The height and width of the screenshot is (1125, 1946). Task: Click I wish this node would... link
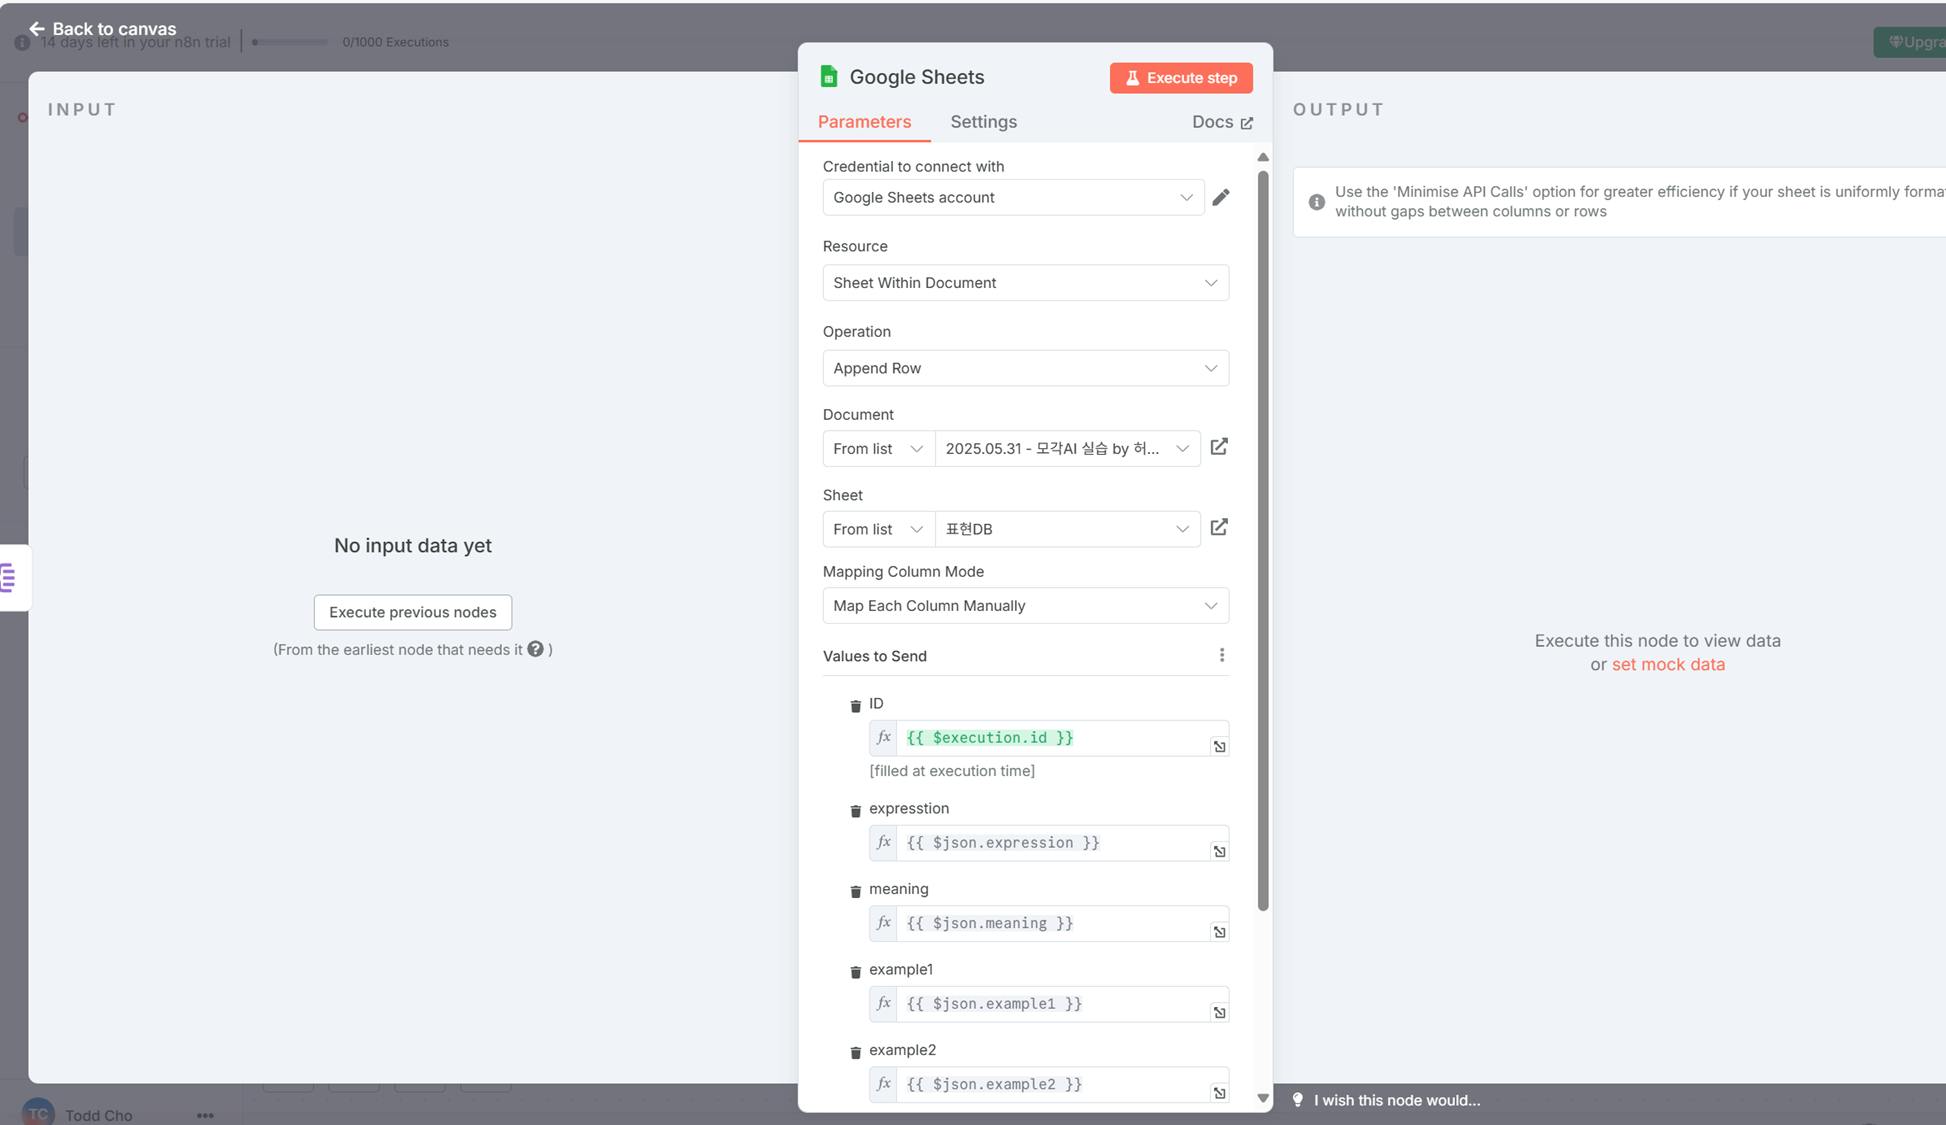[x=1397, y=1100]
